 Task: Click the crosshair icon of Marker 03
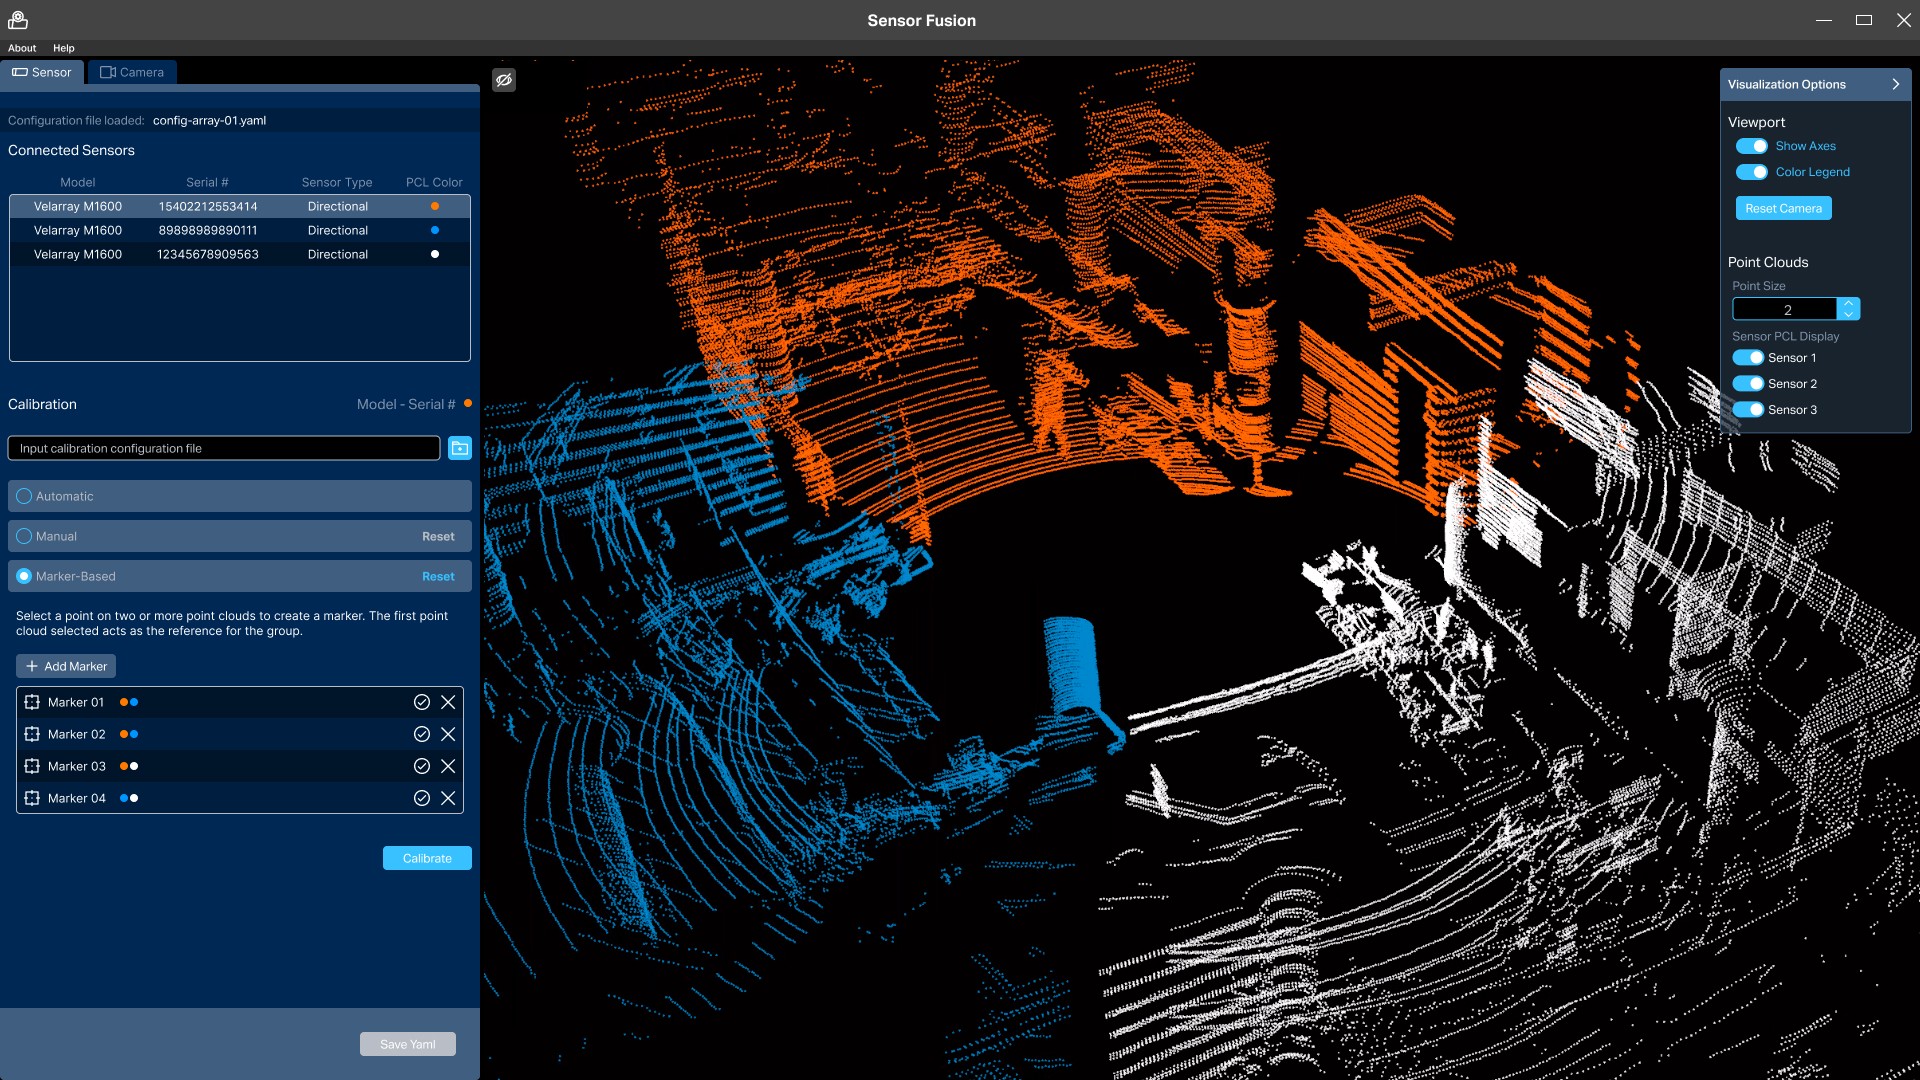click(x=32, y=766)
